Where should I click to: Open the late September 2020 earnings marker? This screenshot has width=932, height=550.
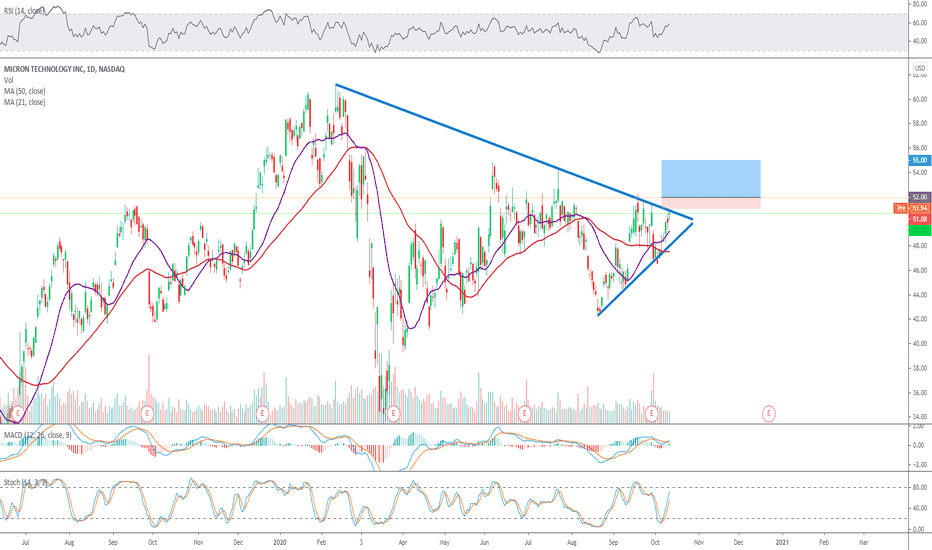click(x=652, y=413)
